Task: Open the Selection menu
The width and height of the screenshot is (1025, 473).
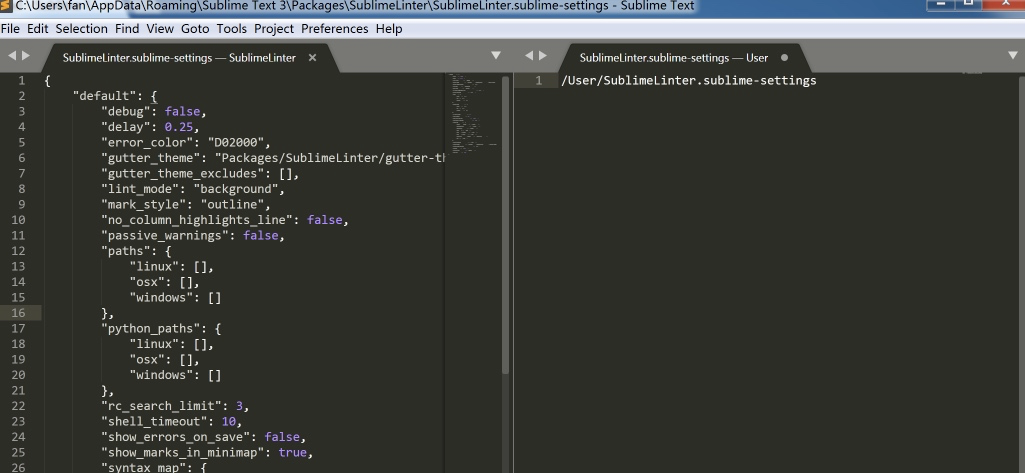Action: [82, 29]
